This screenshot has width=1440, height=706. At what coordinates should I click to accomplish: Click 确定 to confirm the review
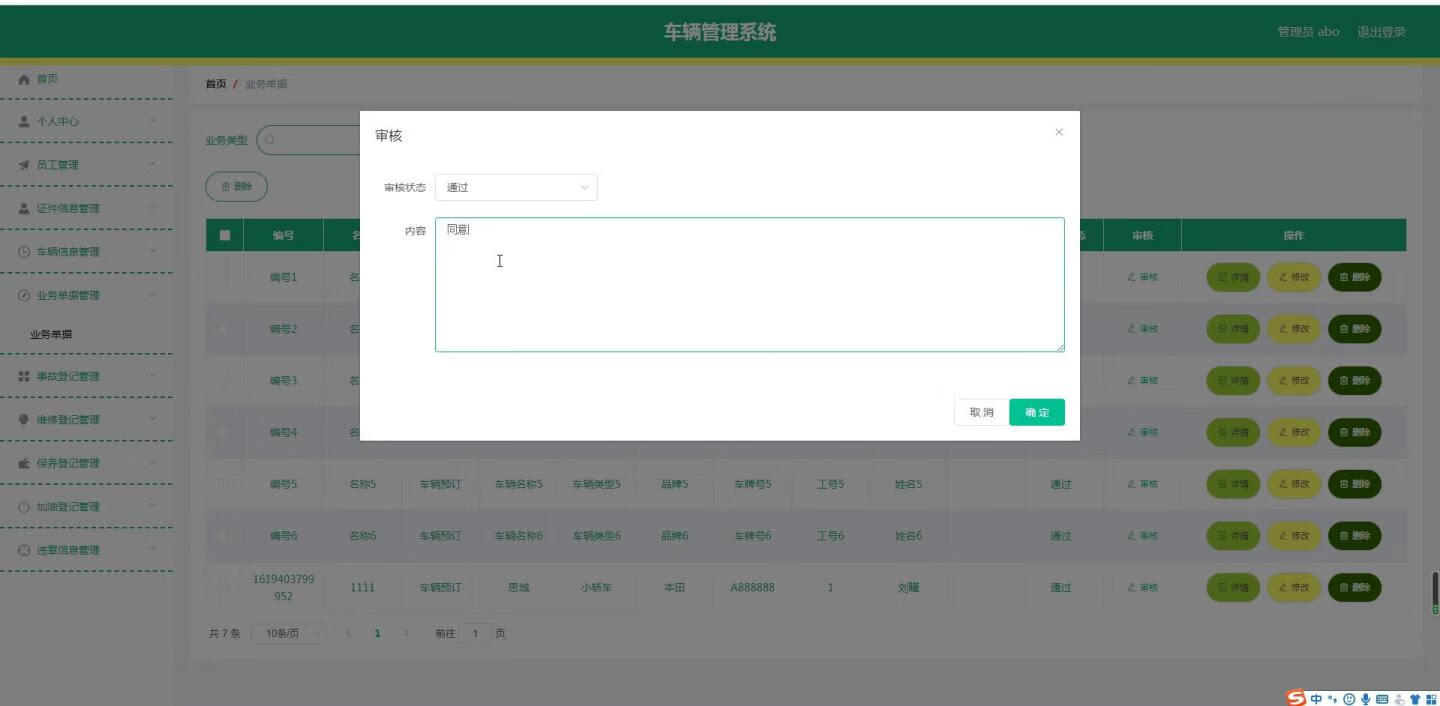pyautogui.click(x=1037, y=412)
